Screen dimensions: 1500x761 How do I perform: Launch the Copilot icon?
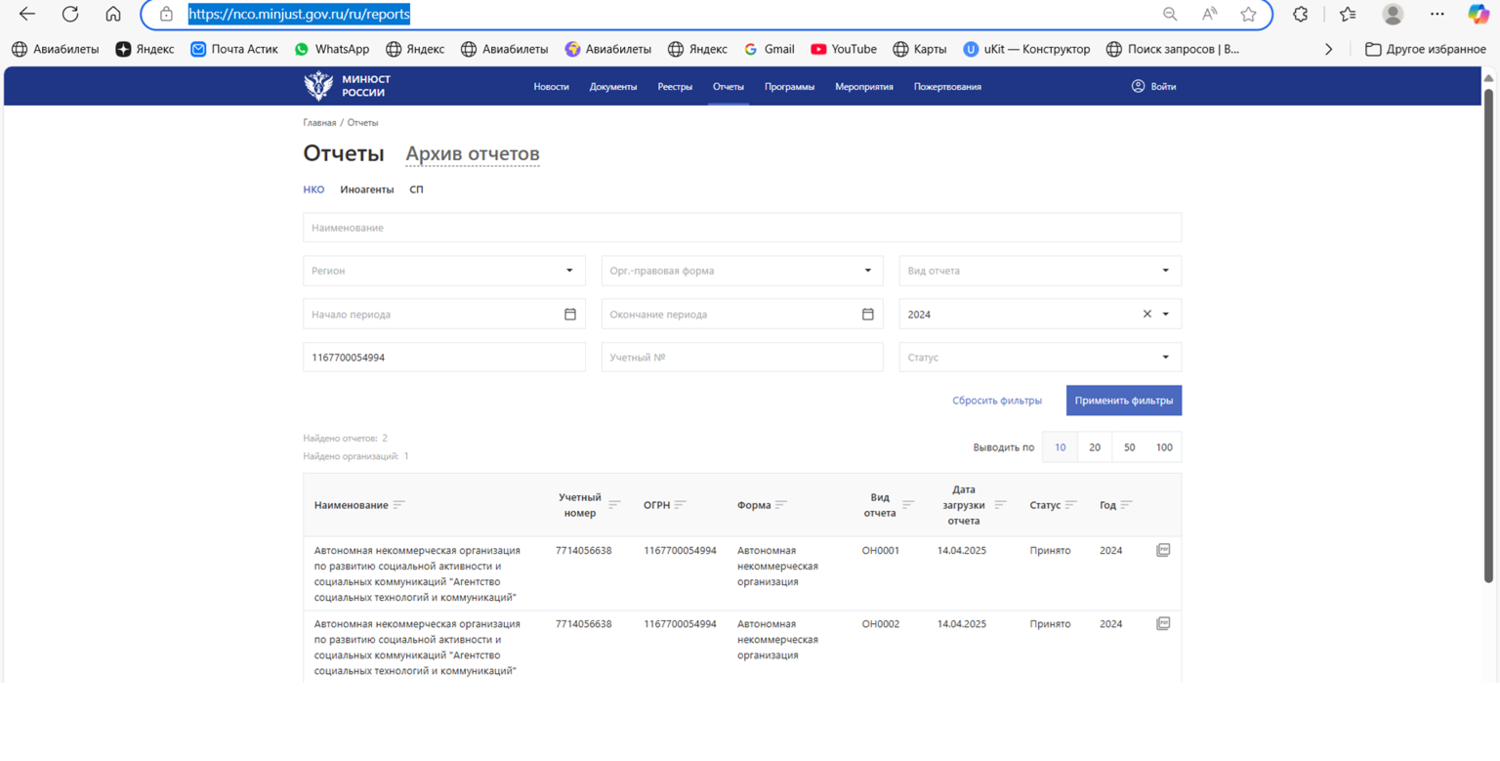1478,14
